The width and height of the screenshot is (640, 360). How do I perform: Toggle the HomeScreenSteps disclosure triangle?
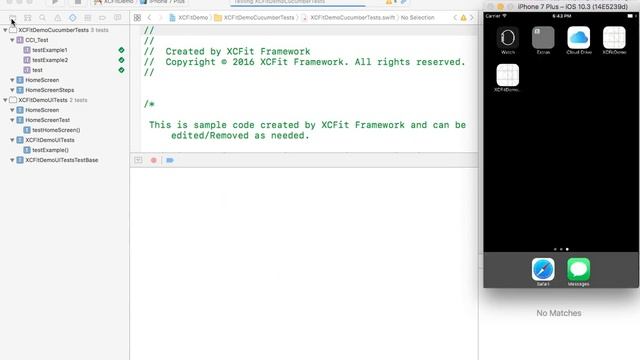pos(12,90)
